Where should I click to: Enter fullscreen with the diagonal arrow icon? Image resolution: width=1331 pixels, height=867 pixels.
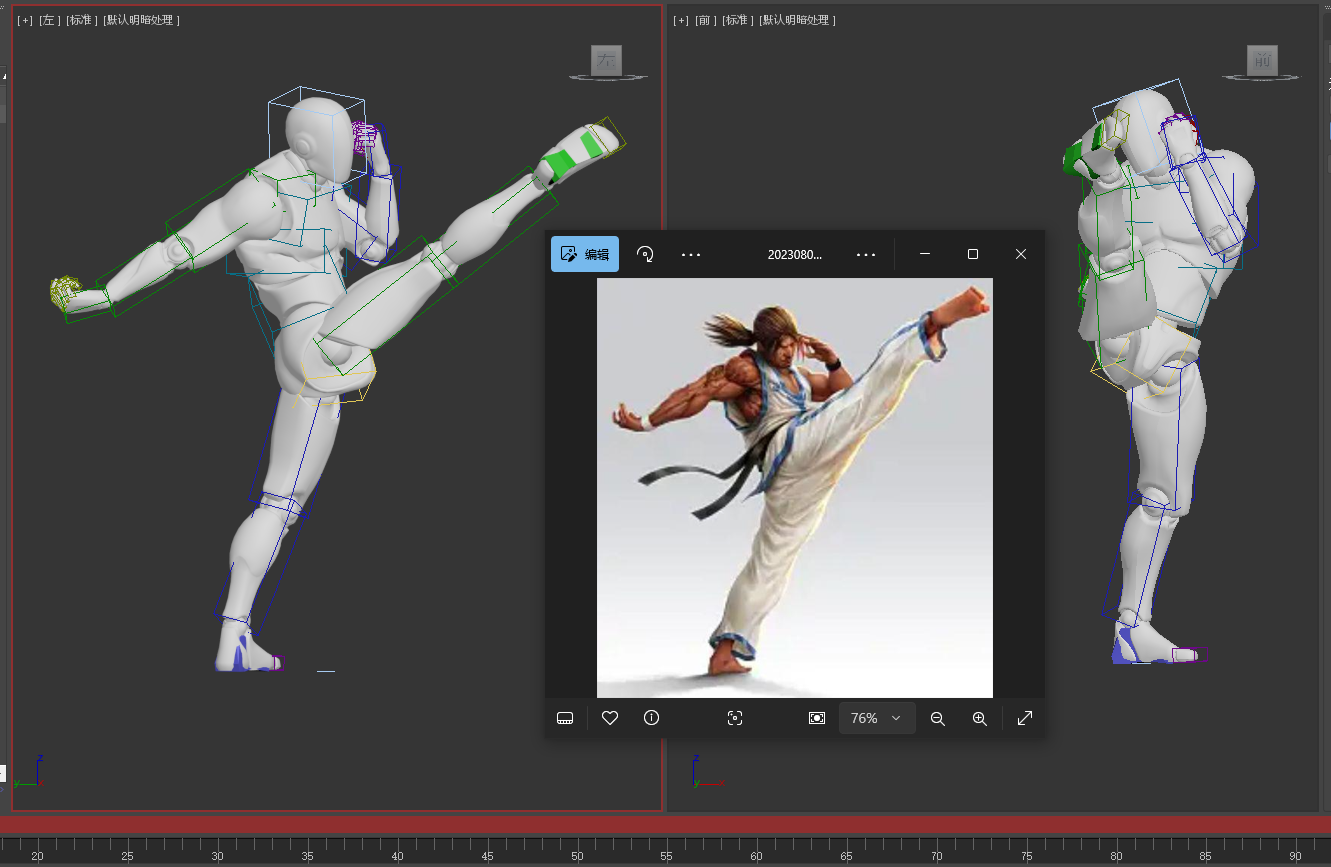1025,718
